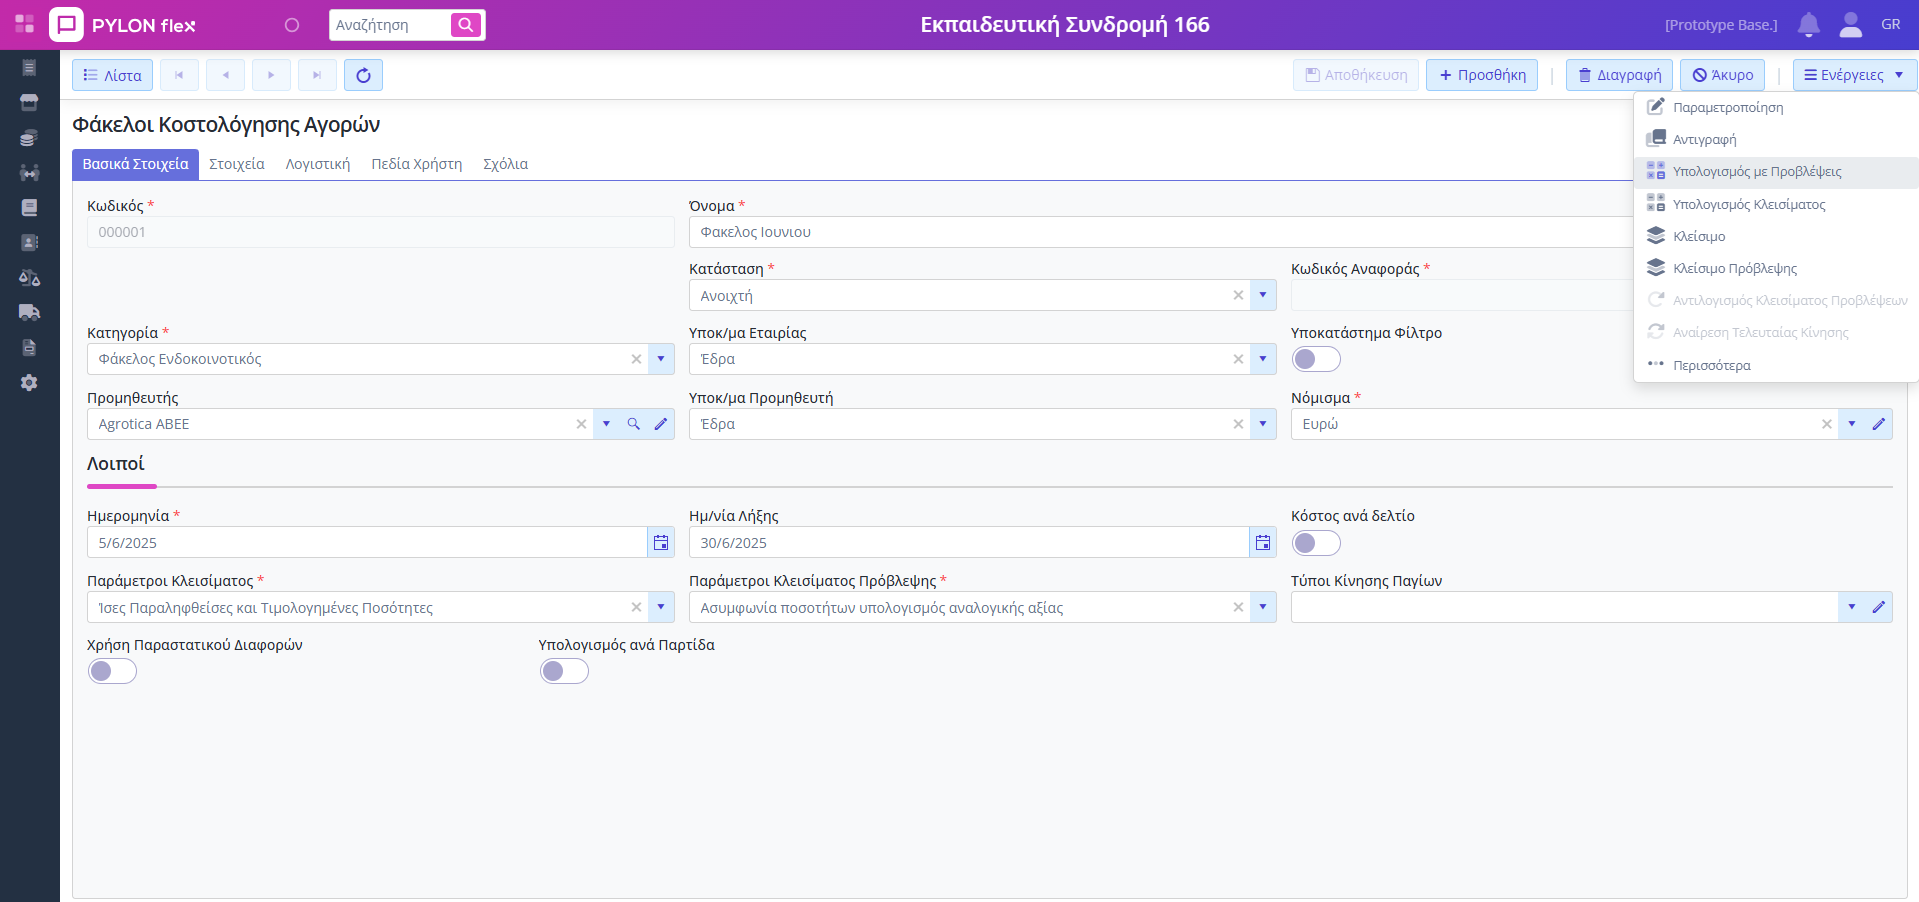Image resolution: width=1919 pixels, height=902 pixels.
Task: Click the refresh icon in the toolbar
Action: (x=363, y=75)
